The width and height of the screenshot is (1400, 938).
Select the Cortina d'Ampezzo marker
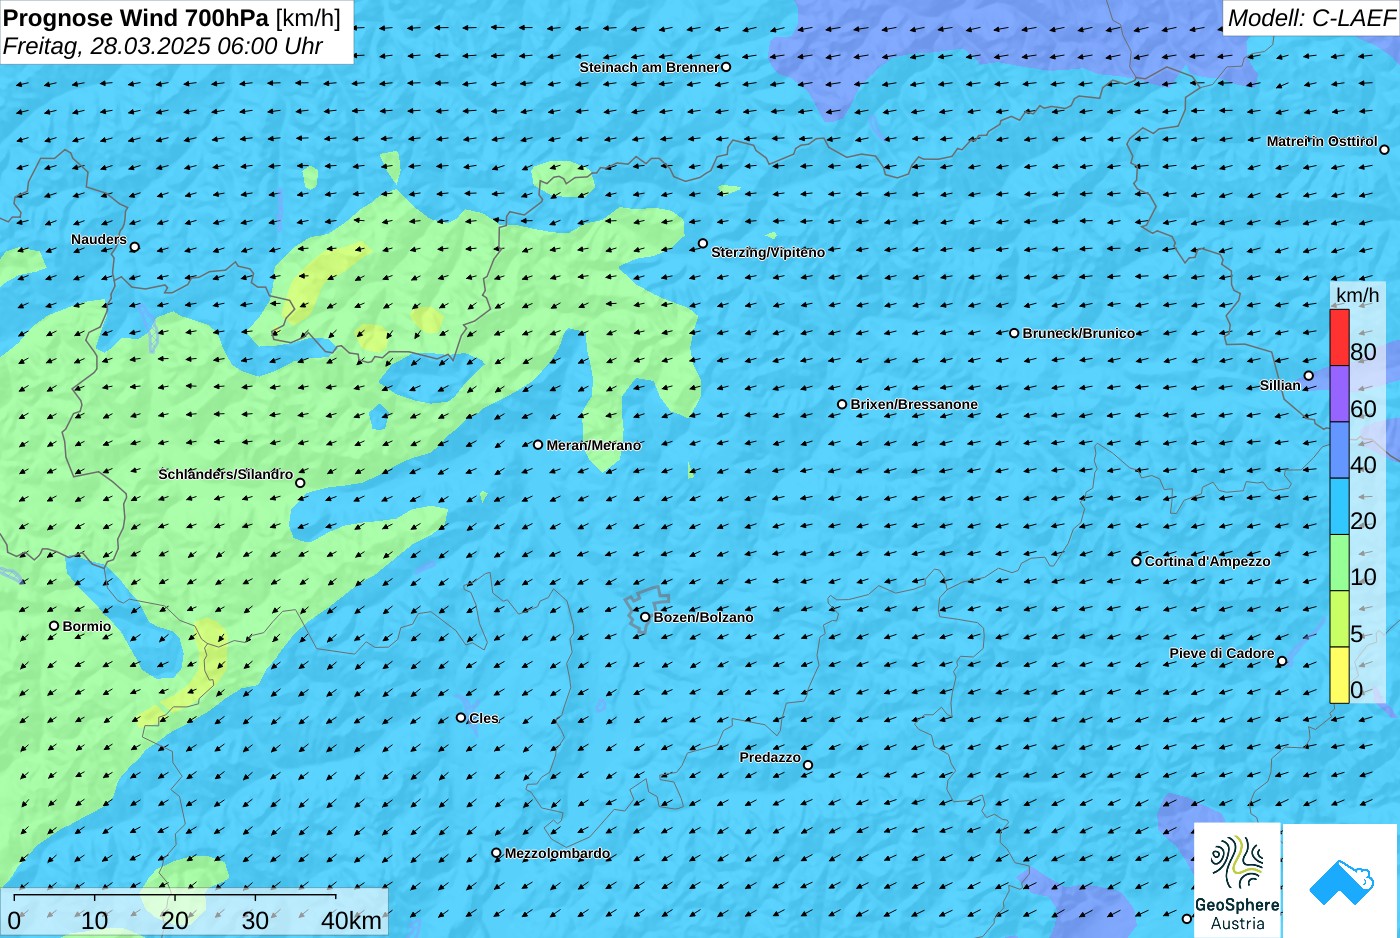click(x=1136, y=561)
